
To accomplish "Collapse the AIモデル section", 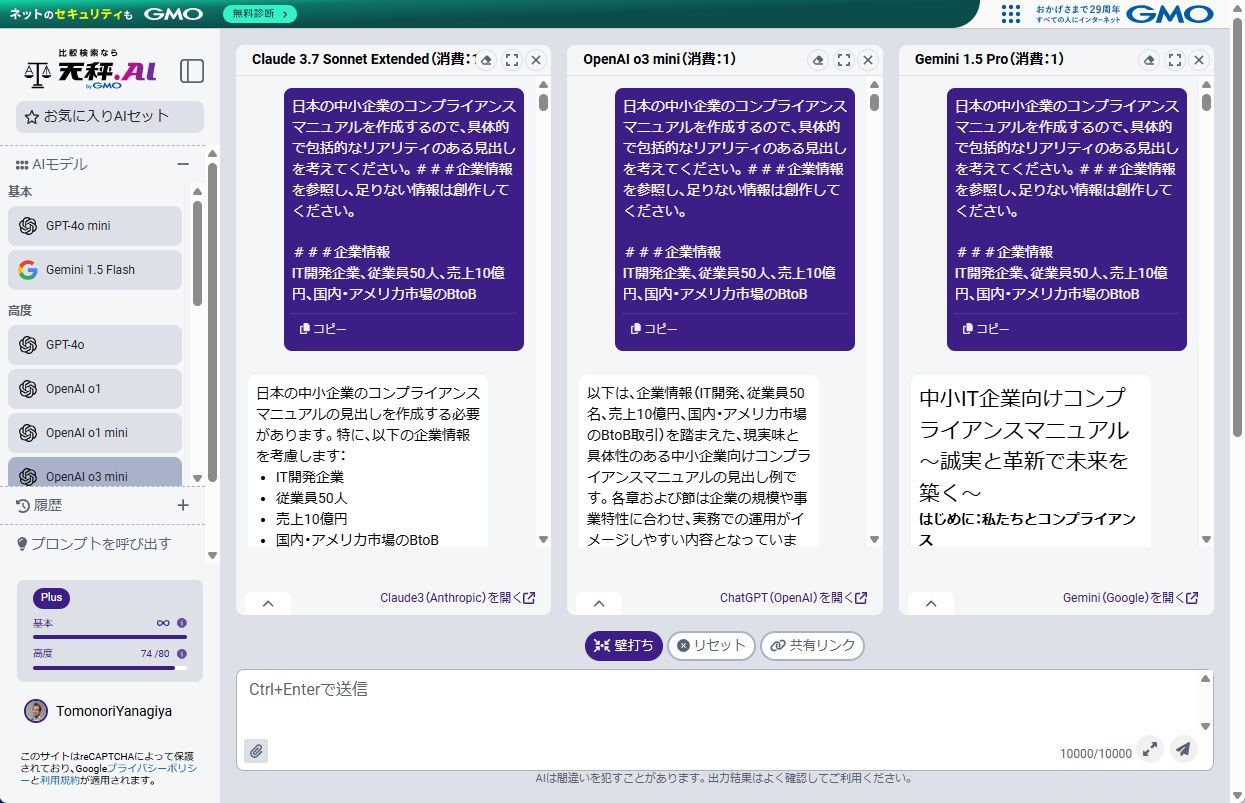I will pyautogui.click(x=183, y=165).
